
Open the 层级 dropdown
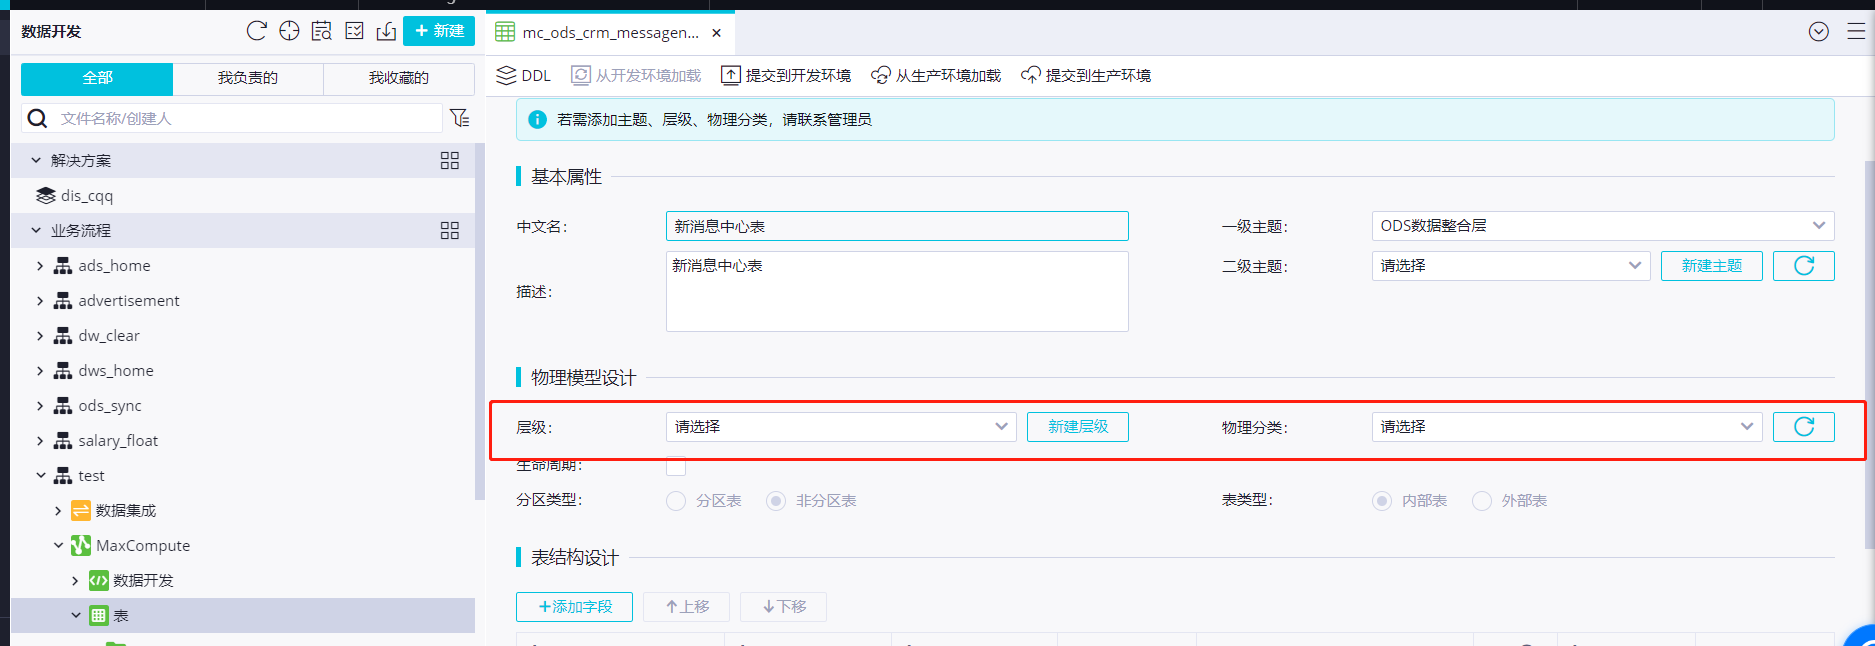click(841, 427)
